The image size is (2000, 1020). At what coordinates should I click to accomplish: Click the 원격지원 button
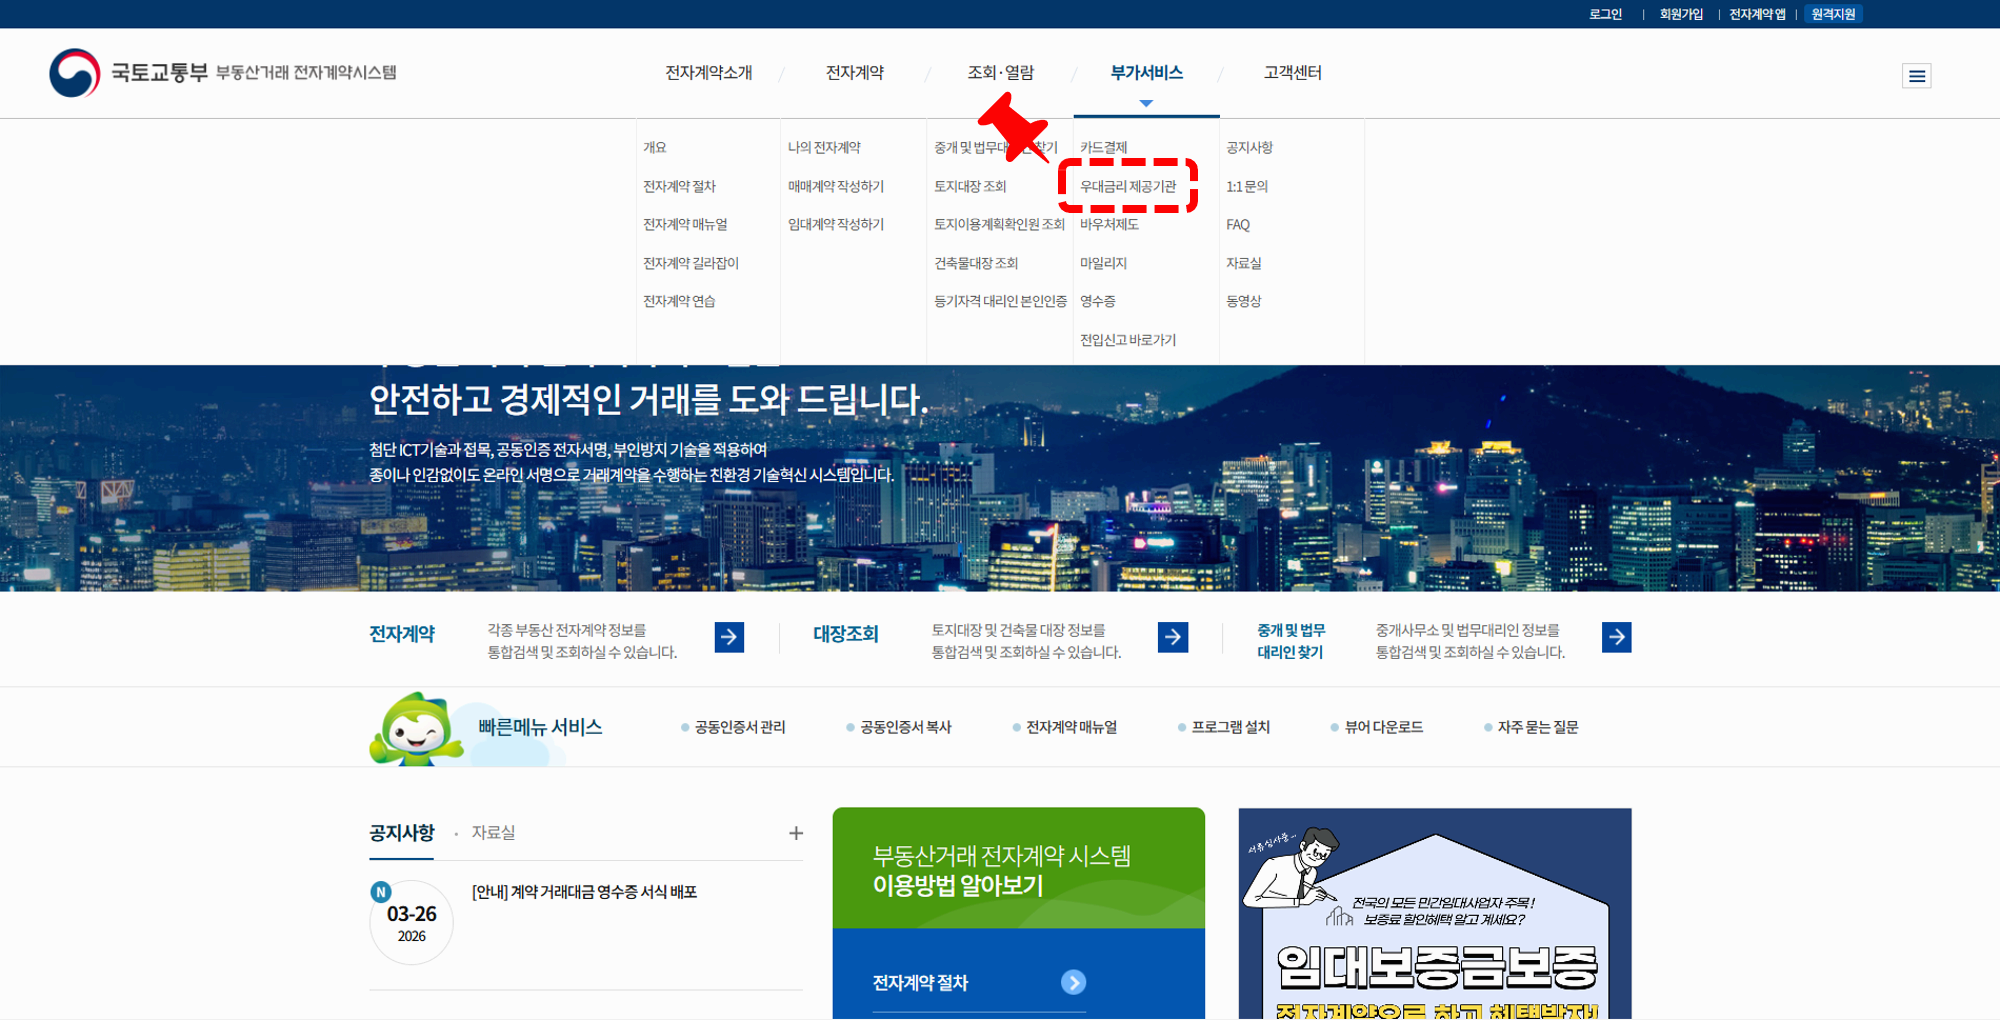[x=1833, y=14]
